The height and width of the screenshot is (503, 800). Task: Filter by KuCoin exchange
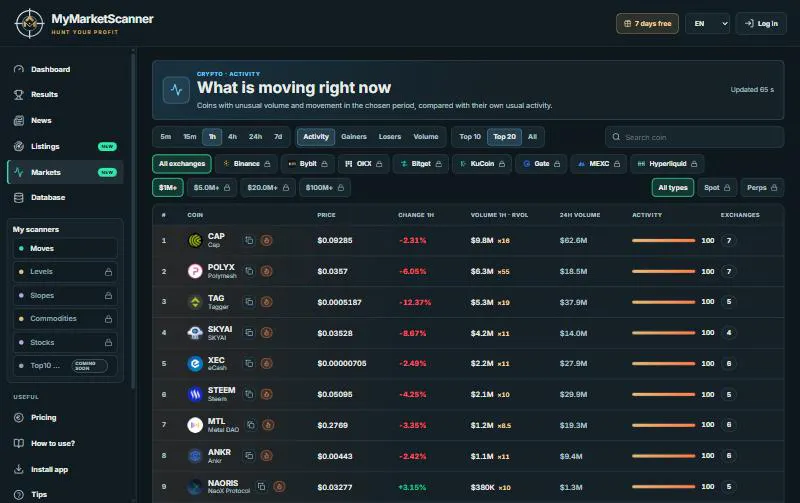(x=482, y=164)
